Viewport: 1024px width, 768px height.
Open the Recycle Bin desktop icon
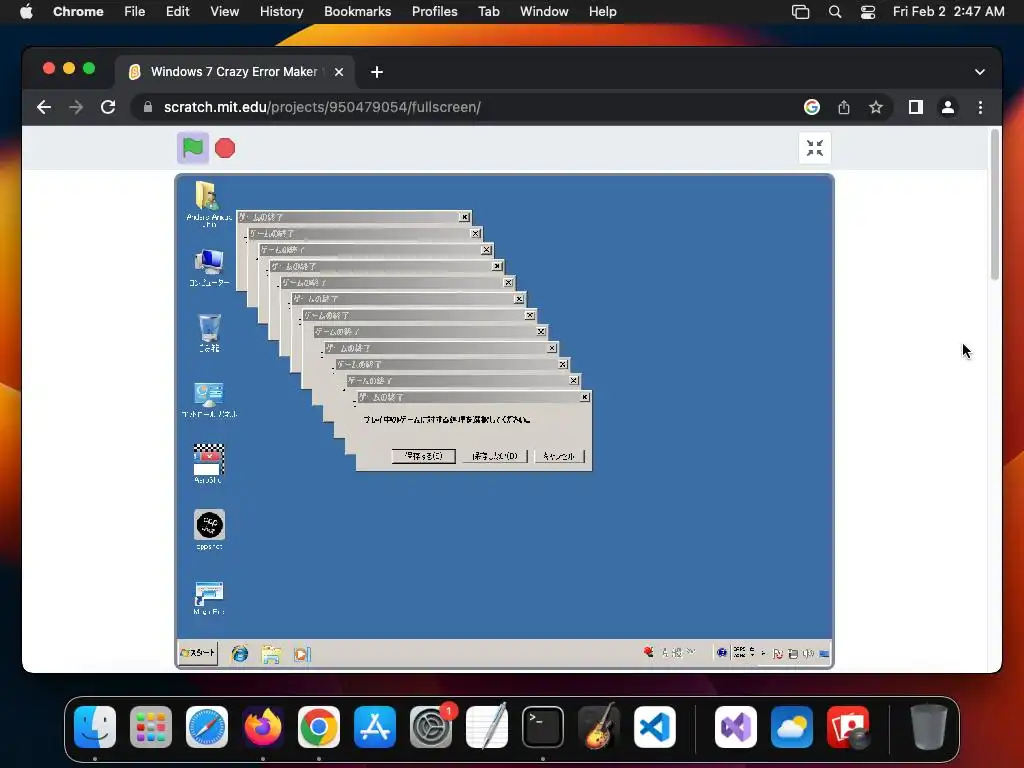point(209,332)
